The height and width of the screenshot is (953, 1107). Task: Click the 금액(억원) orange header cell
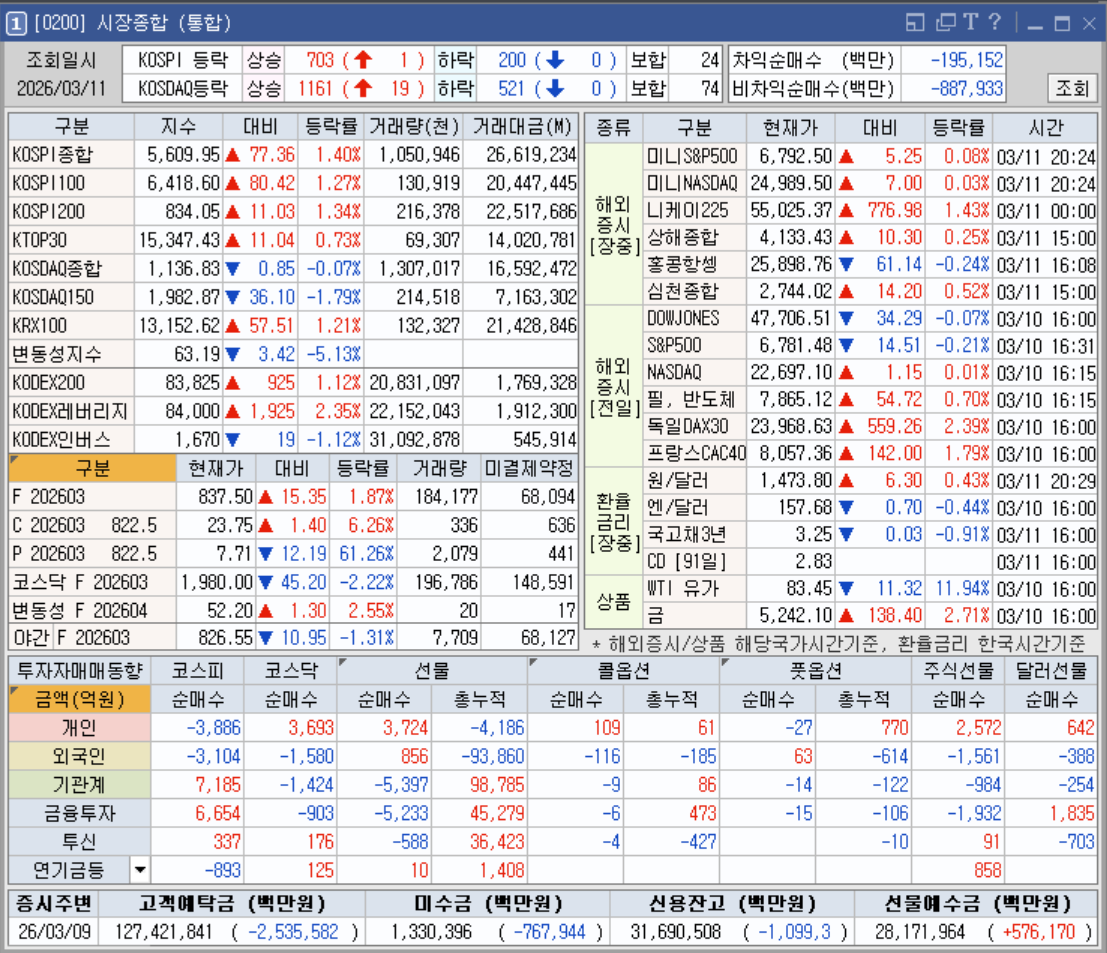point(80,700)
